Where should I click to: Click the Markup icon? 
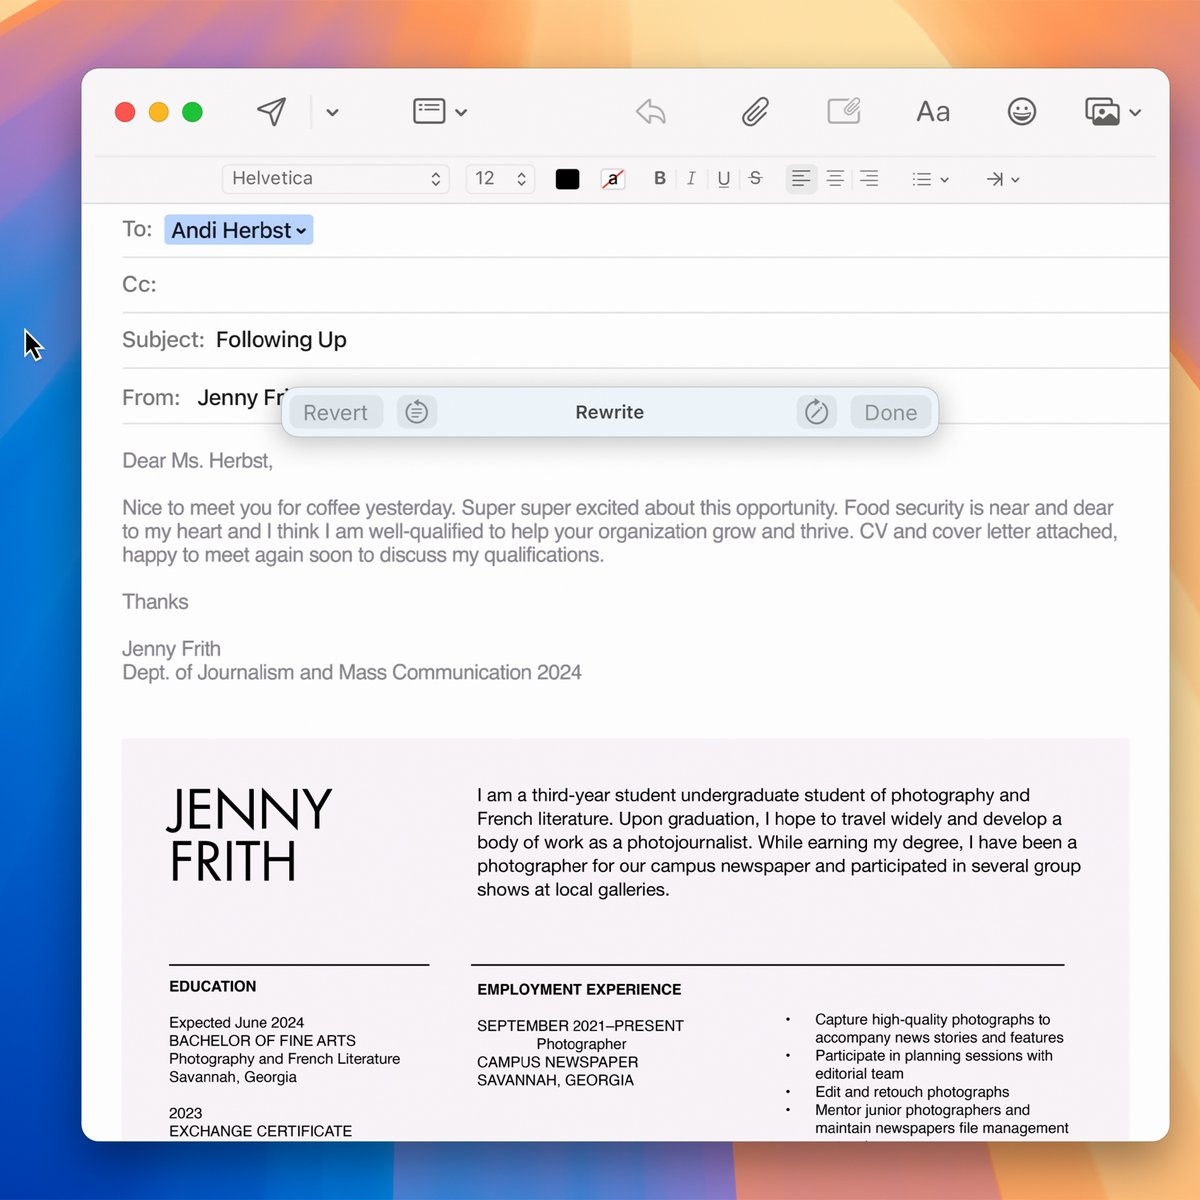(845, 111)
